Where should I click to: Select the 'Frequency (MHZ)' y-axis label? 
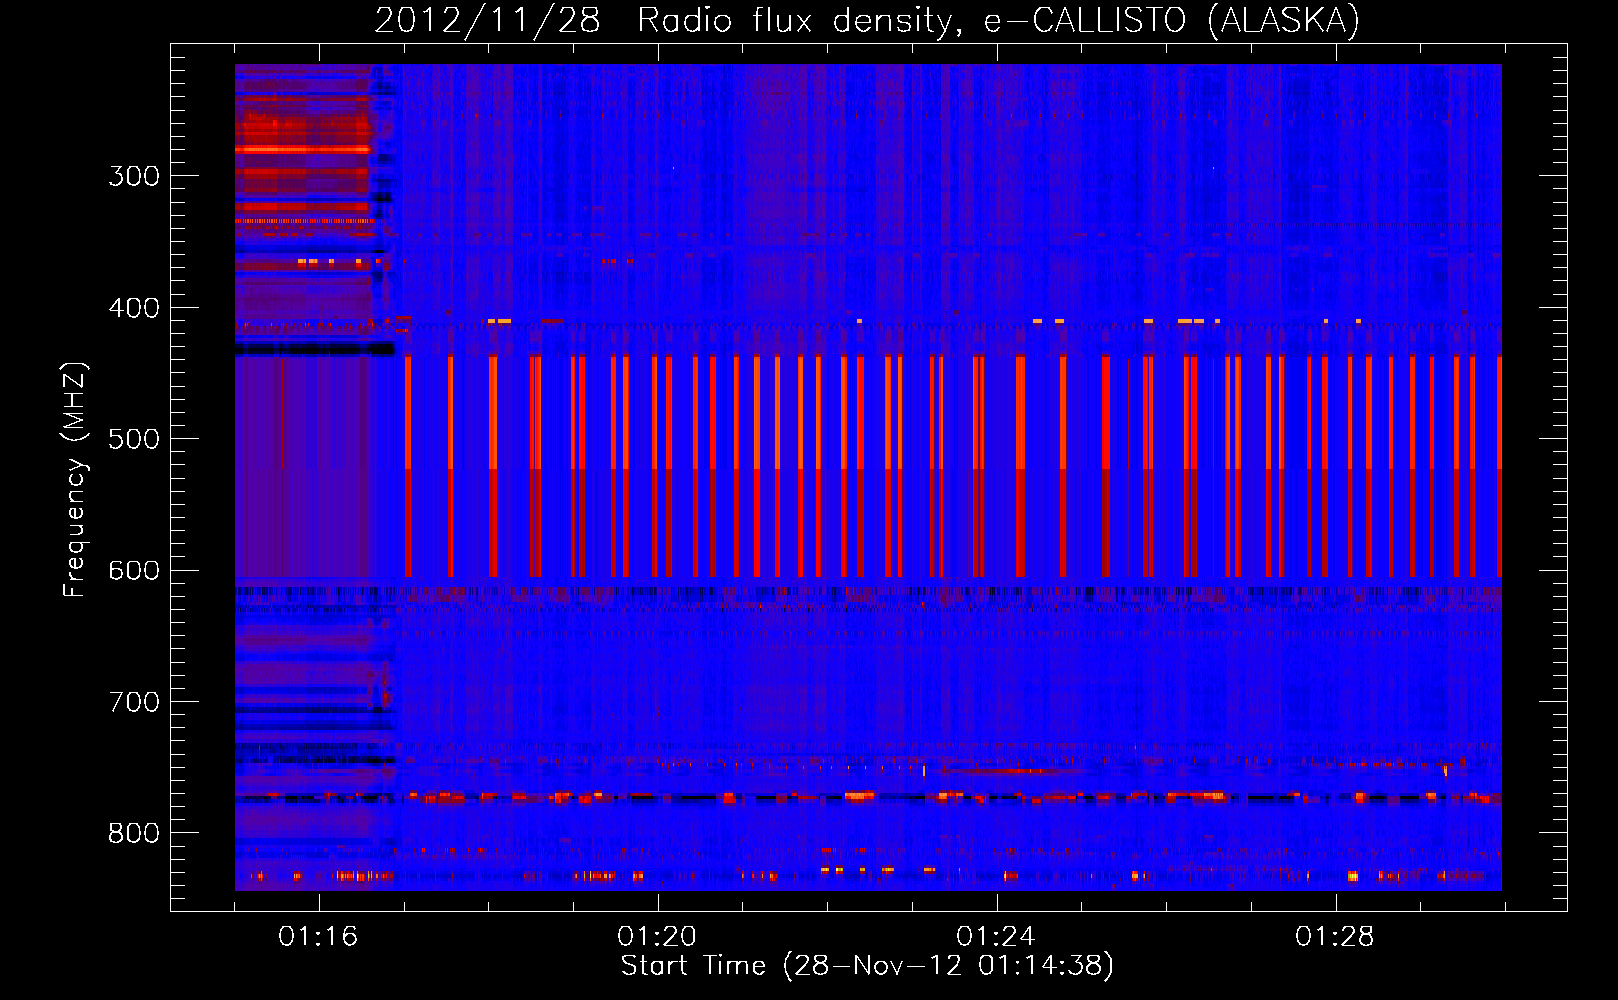click(75, 479)
